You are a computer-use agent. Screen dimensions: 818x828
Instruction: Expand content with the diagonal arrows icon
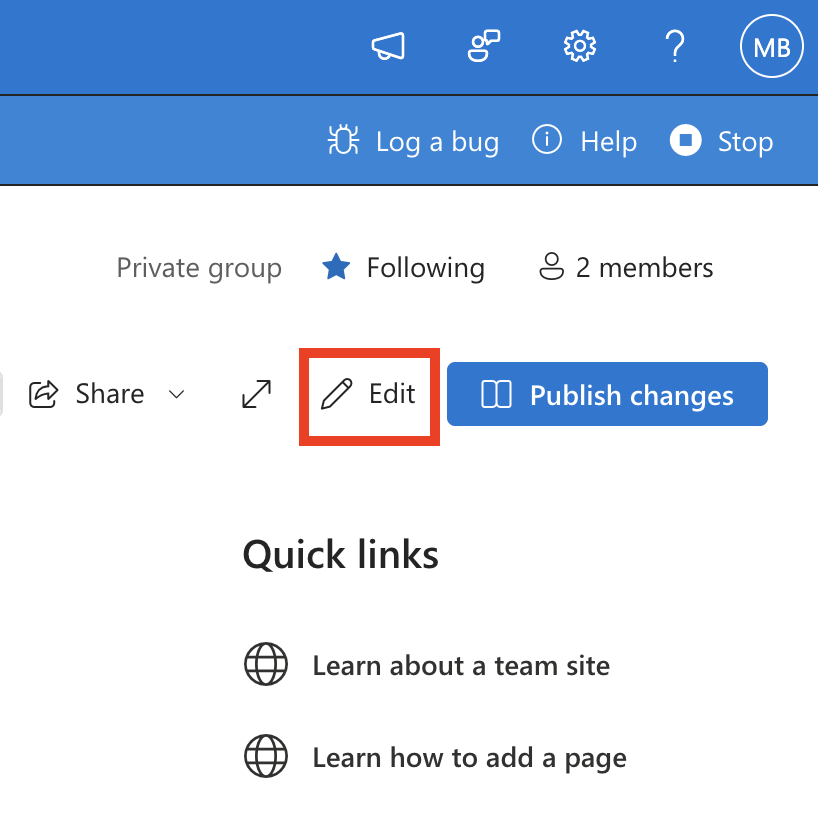tap(257, 394)
